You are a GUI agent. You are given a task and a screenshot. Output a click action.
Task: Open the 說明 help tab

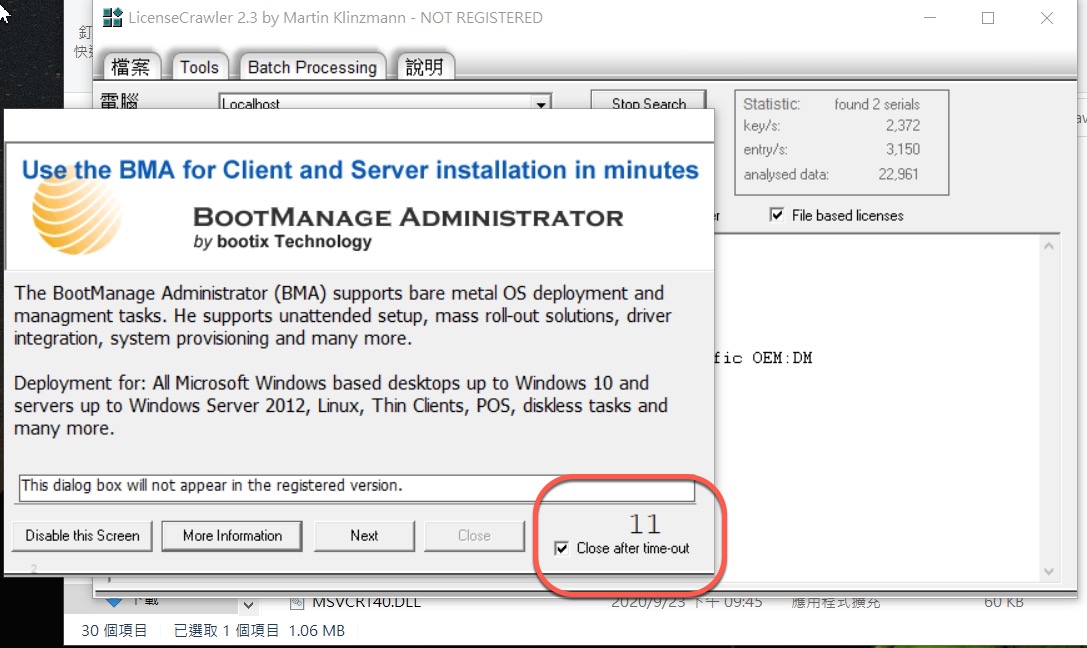(x=424, y=67)
